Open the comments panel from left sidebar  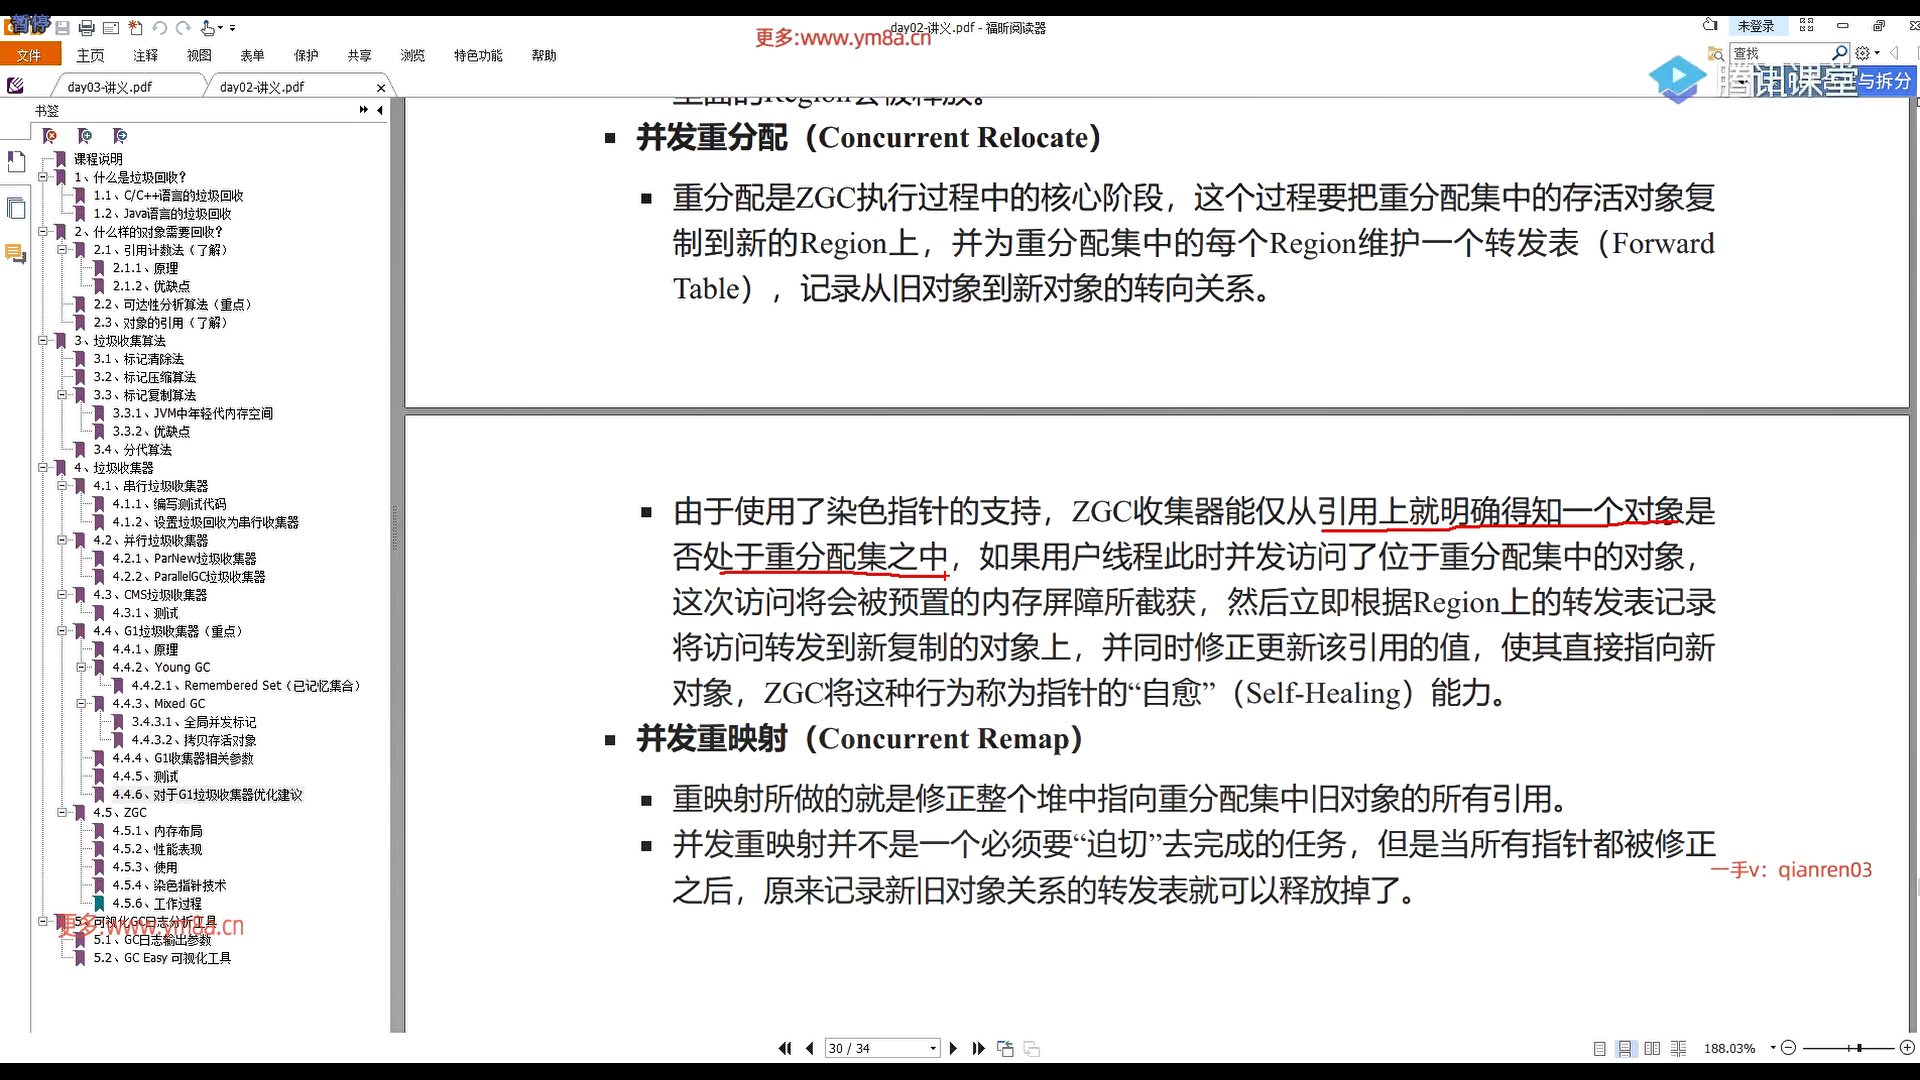click(15, 253)
